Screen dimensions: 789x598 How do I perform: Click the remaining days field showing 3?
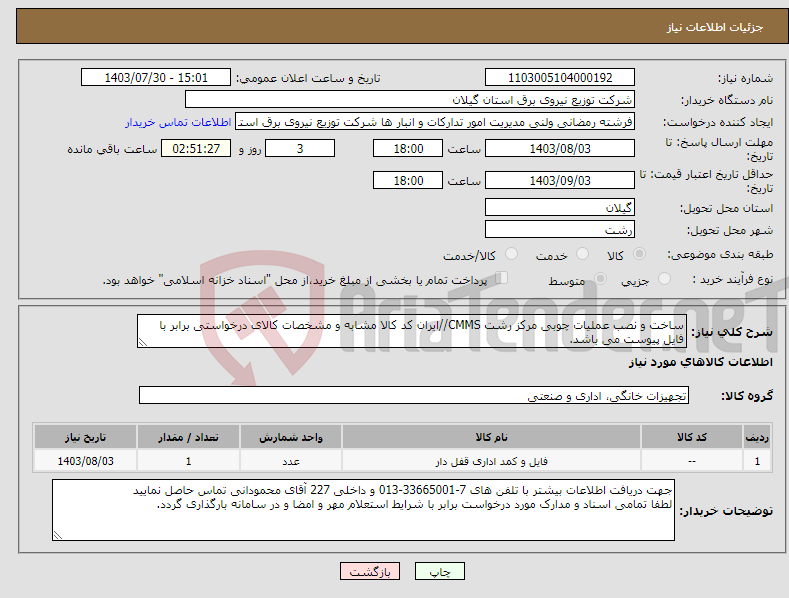point(300,148)
